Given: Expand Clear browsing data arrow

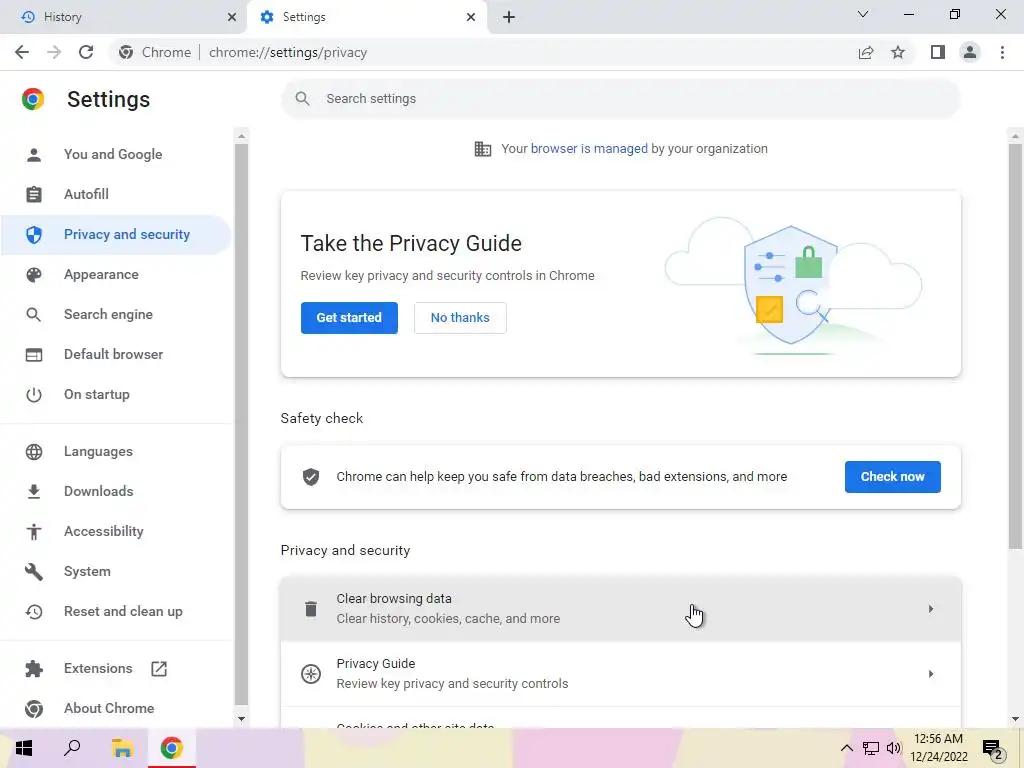Looking at the screenshot, I should [931, 609].
